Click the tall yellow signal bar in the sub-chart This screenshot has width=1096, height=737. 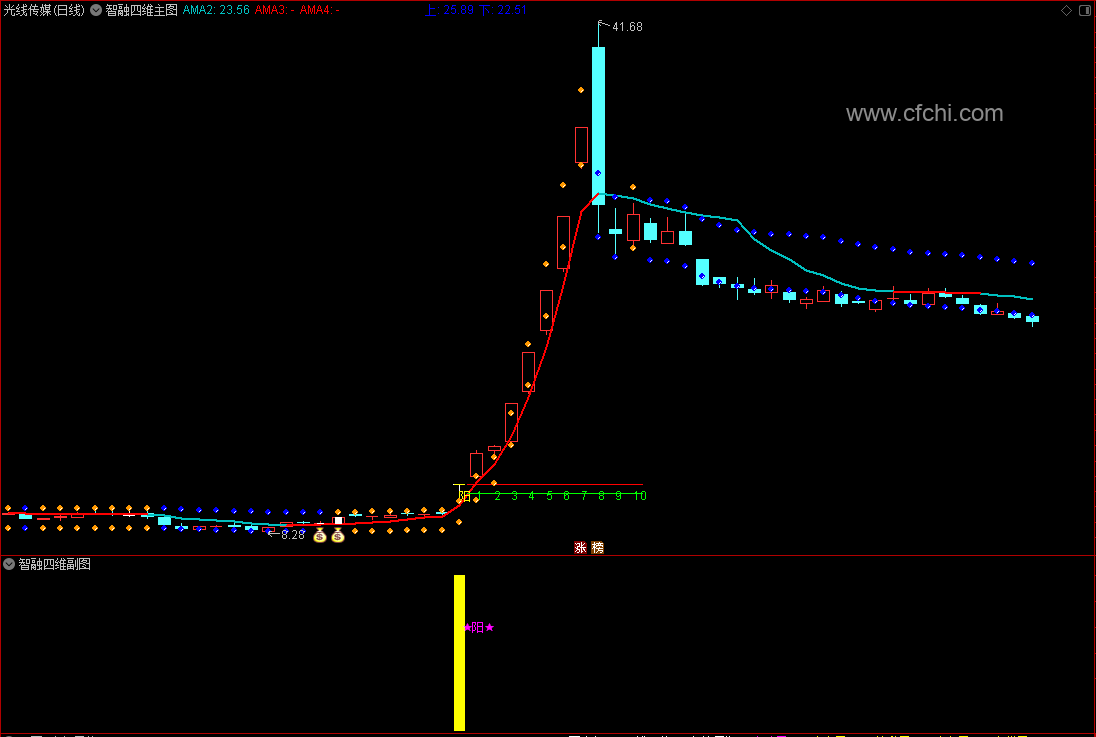[x=459, y=652]
